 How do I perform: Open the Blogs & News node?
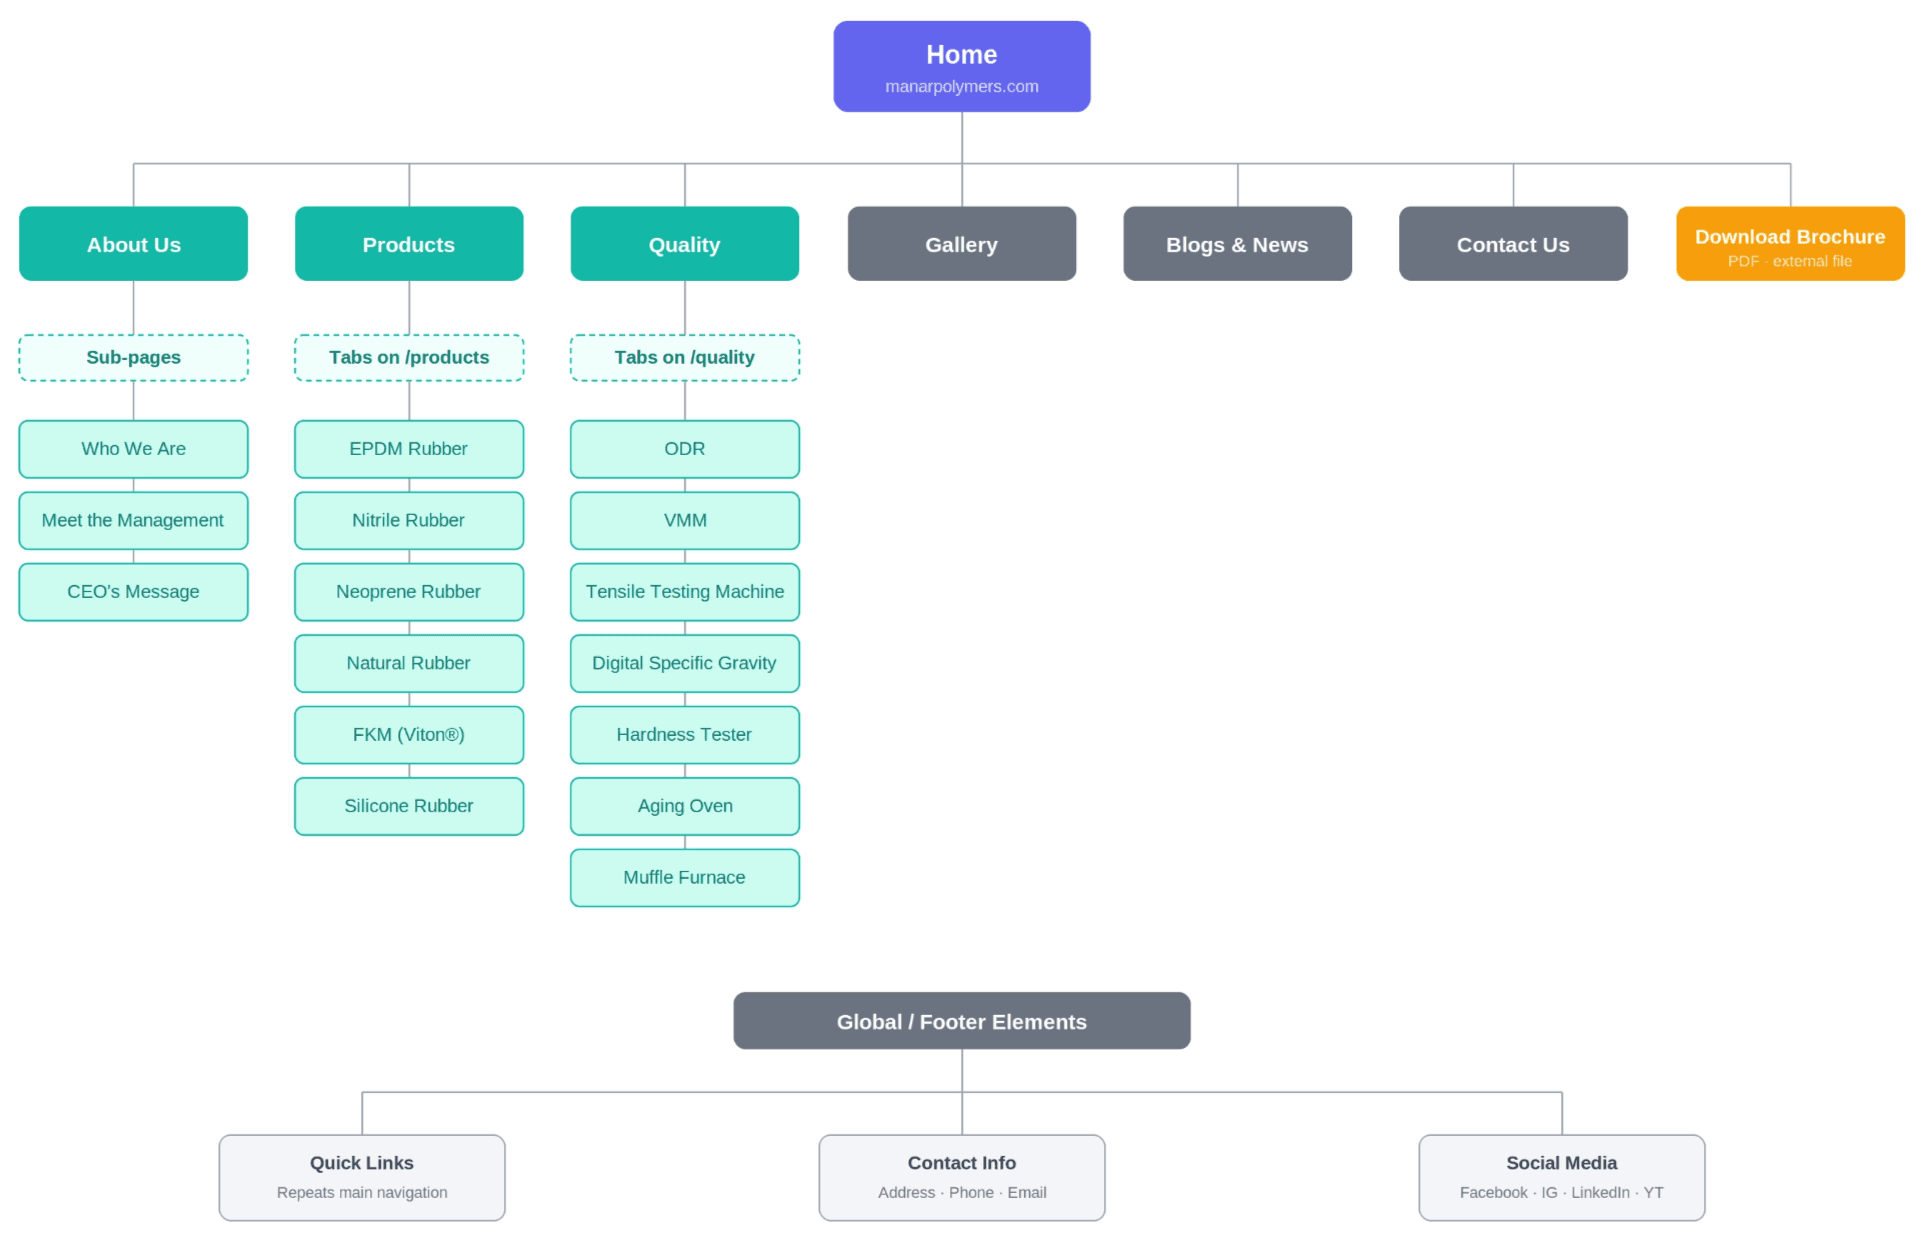[1238, 244]
